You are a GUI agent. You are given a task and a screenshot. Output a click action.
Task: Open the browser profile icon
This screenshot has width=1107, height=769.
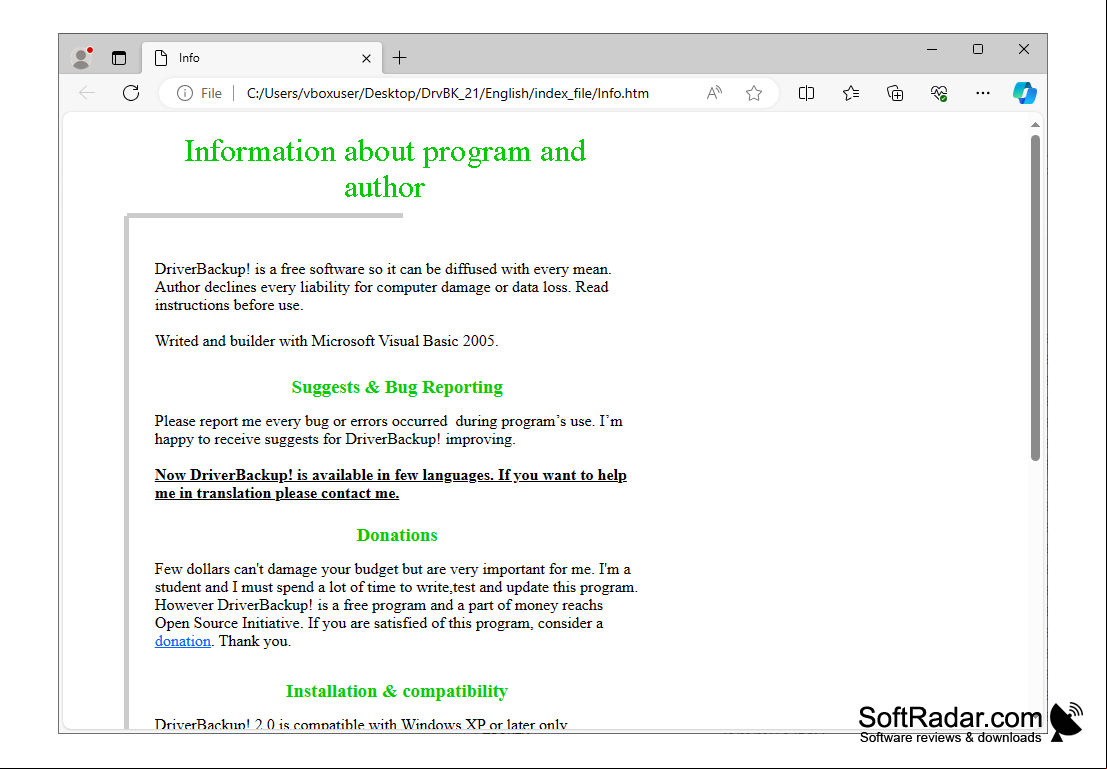coord(82,58)
